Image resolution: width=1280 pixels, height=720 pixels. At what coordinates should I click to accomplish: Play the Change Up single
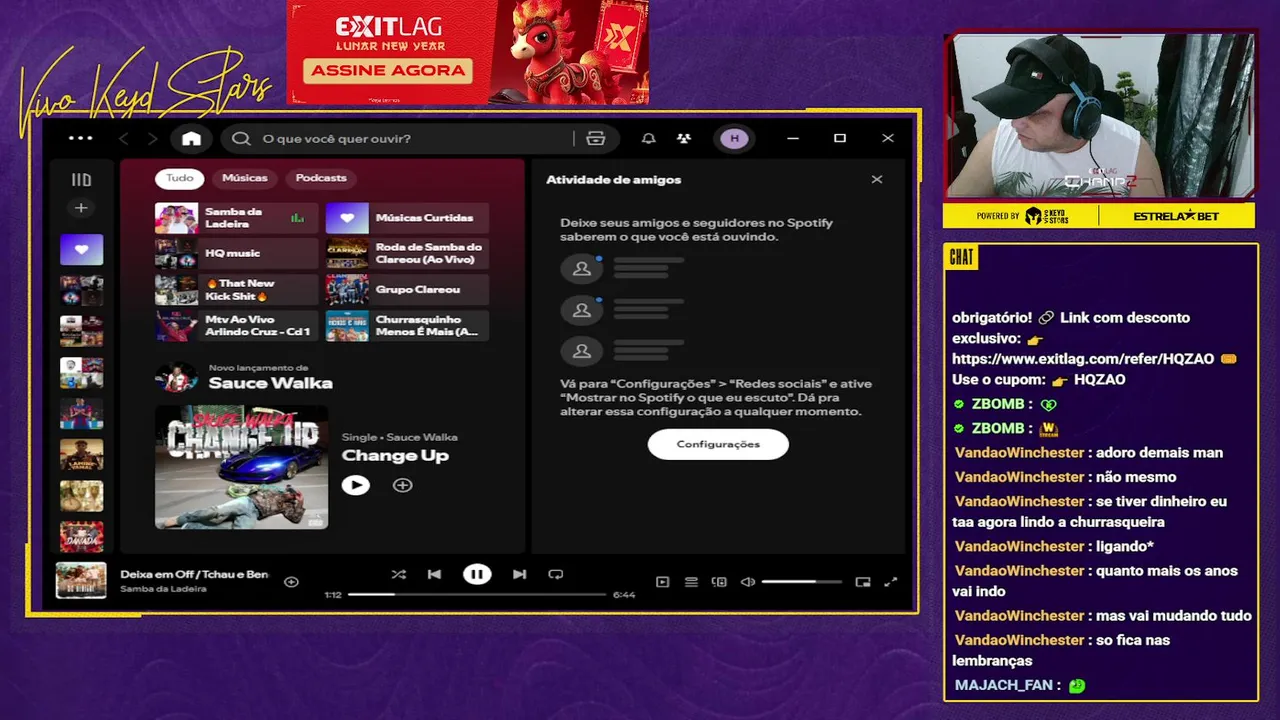pos(355,485)
